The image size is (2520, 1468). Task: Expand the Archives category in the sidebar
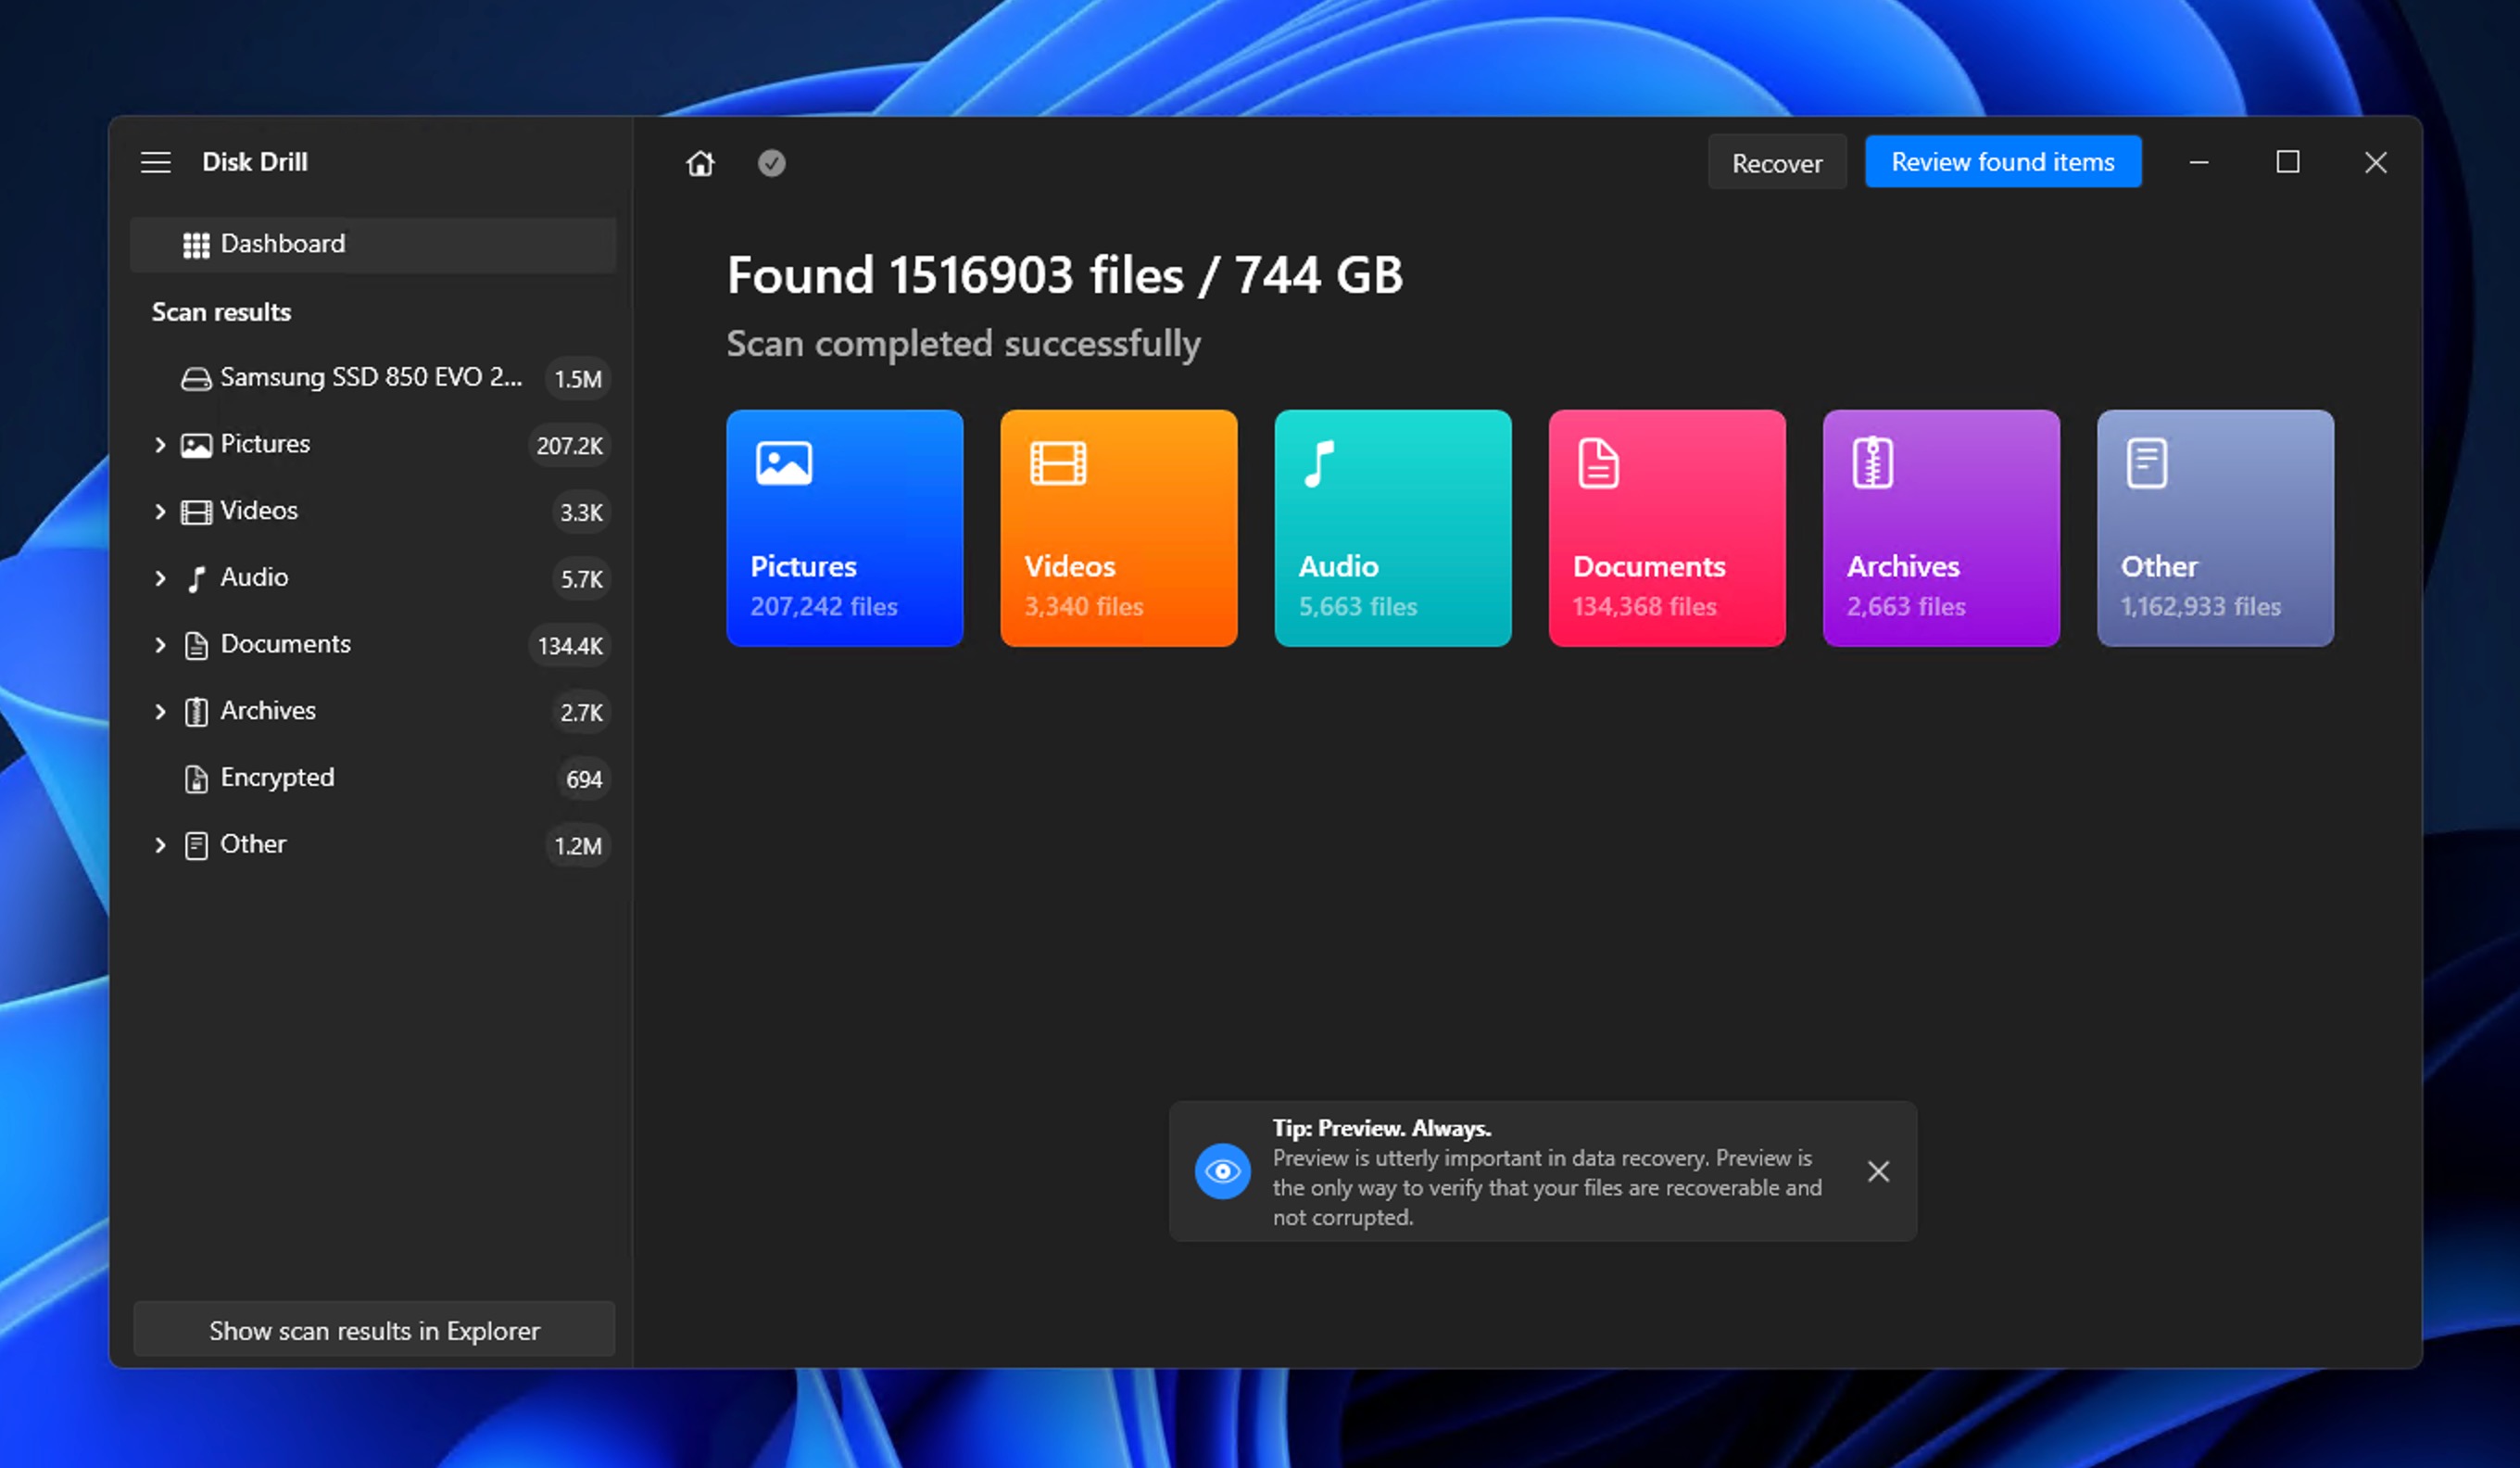[160, 711]
